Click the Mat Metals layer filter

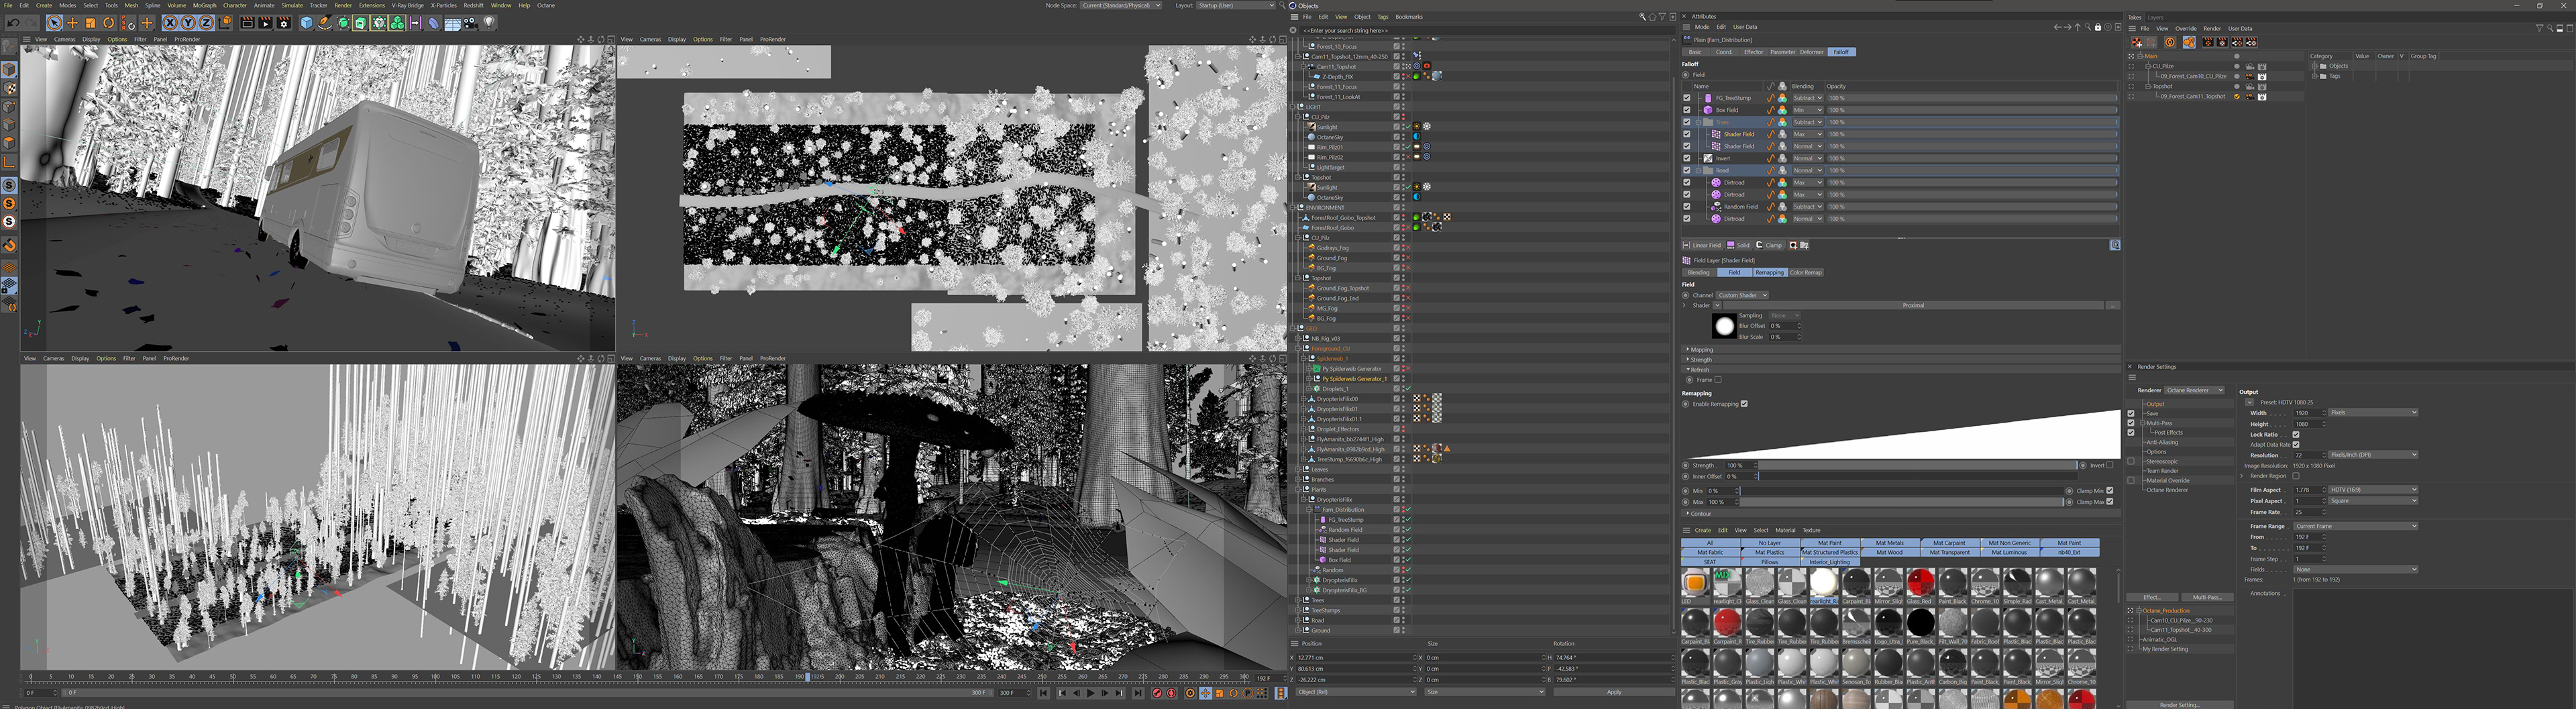click(x=1889, y=542)
